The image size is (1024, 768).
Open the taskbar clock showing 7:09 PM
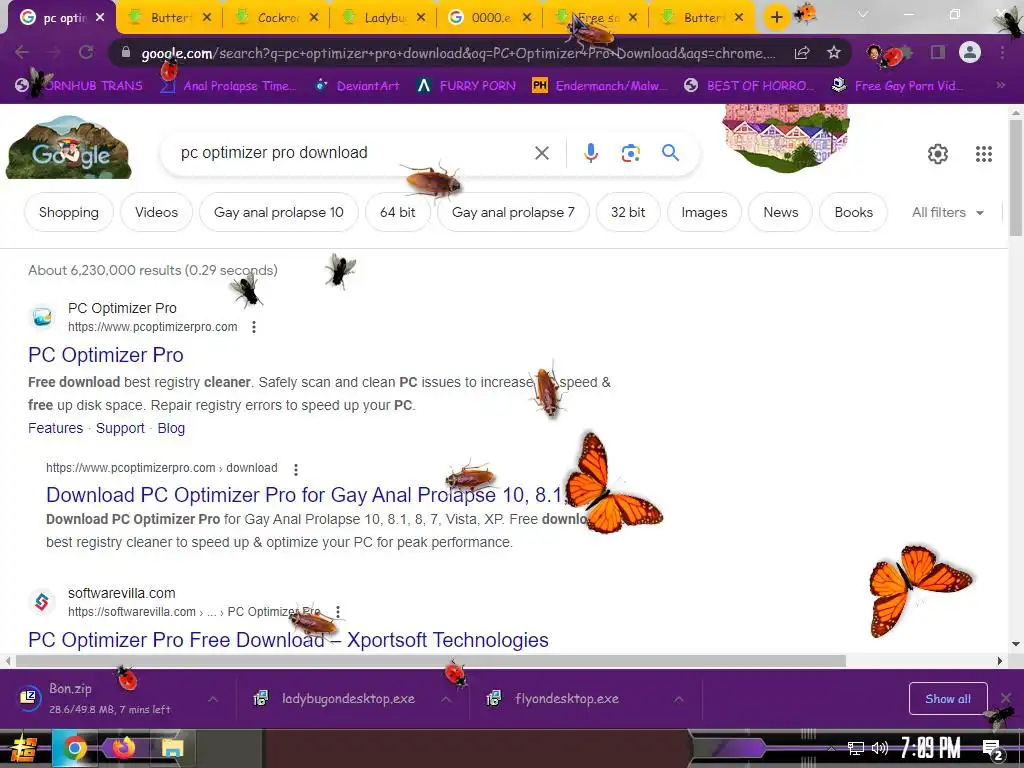point(931,748)
